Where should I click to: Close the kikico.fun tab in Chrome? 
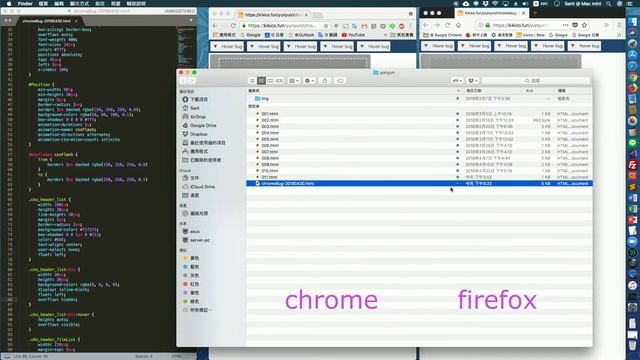[x=306, y=15]
